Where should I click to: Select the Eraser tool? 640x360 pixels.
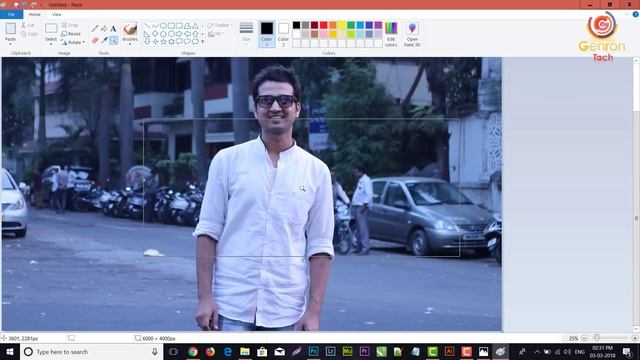95,40
